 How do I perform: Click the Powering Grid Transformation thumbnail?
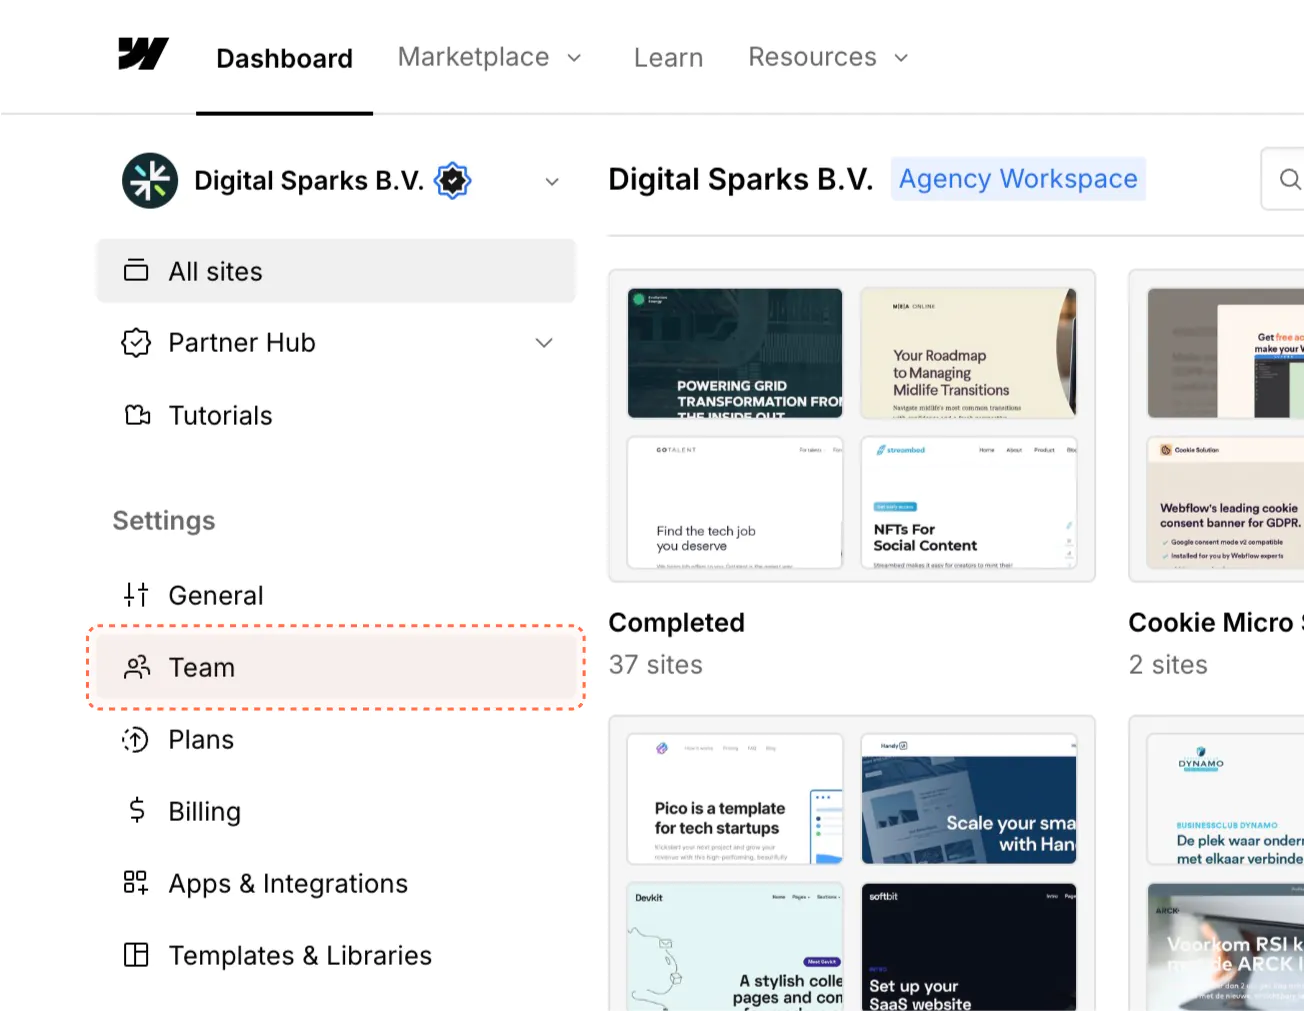tap(735, 353)
